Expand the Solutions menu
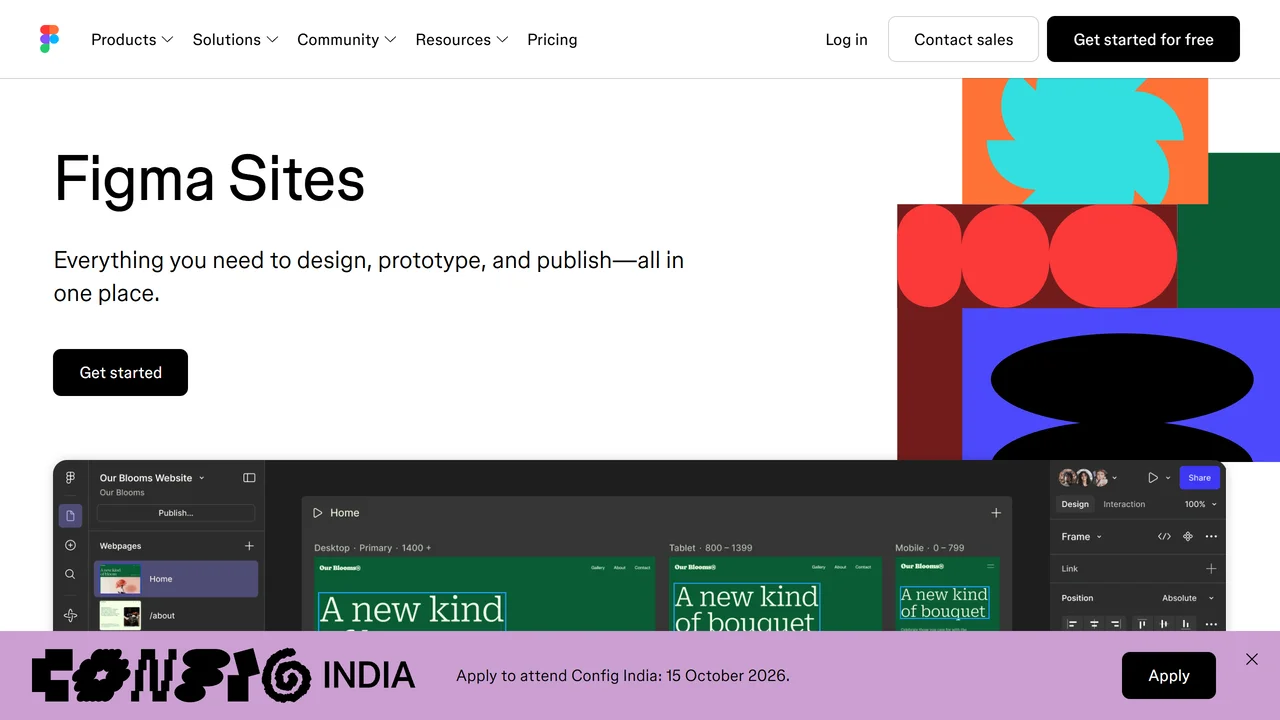 point(235,40)
